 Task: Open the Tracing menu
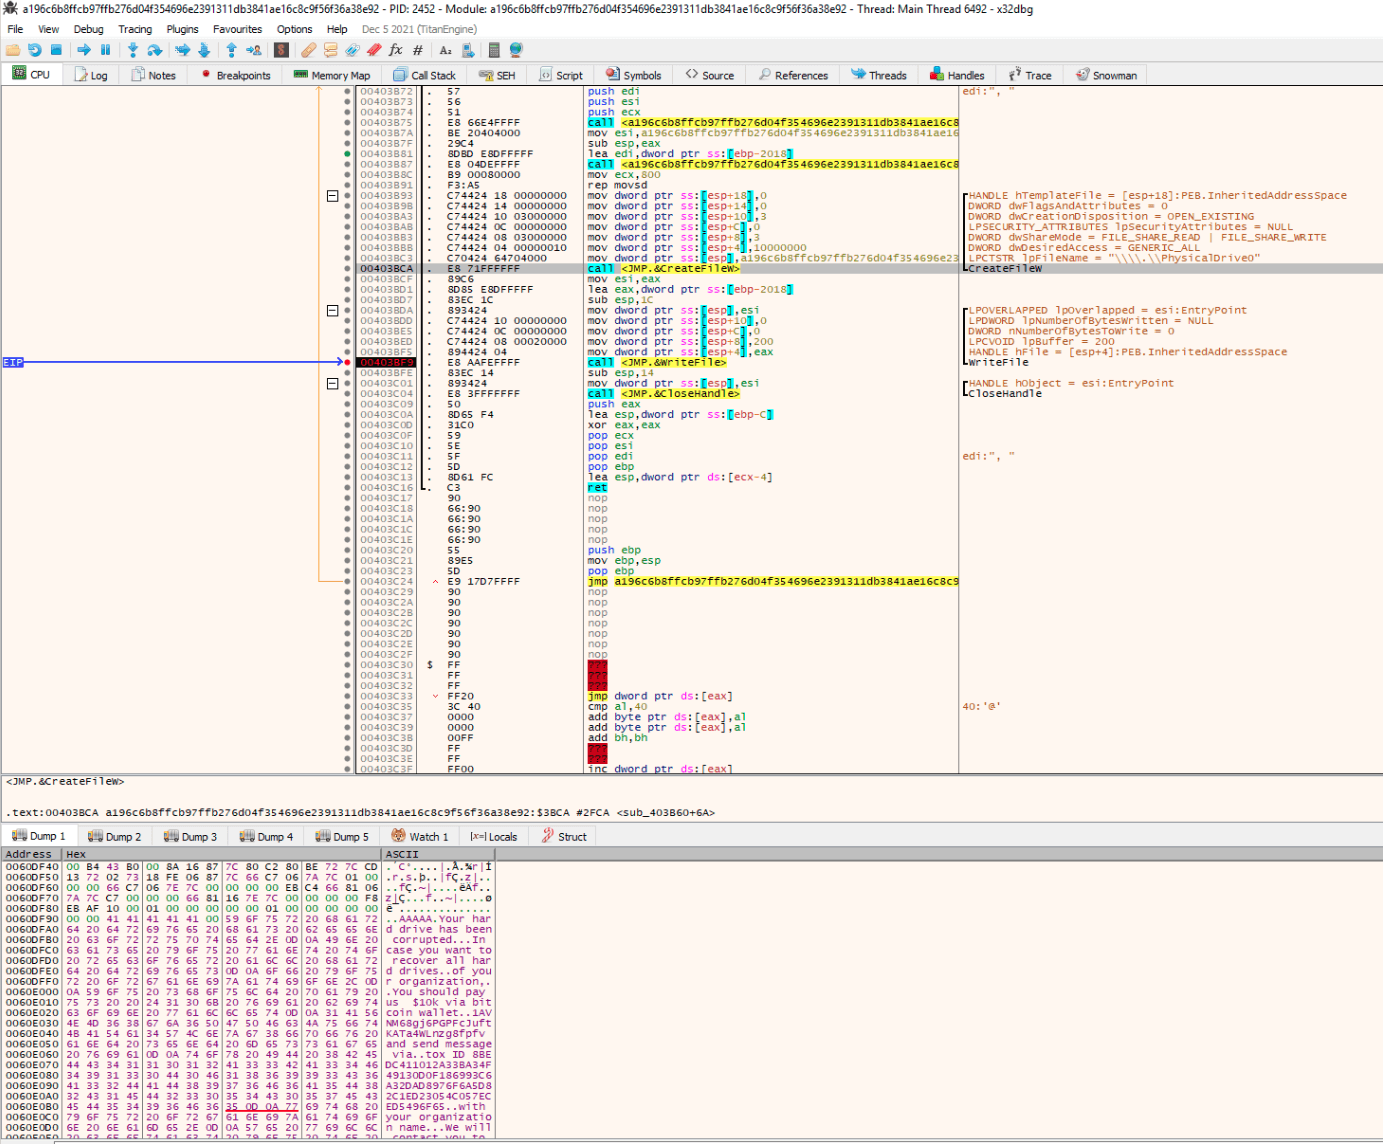[x=135, y=29]
